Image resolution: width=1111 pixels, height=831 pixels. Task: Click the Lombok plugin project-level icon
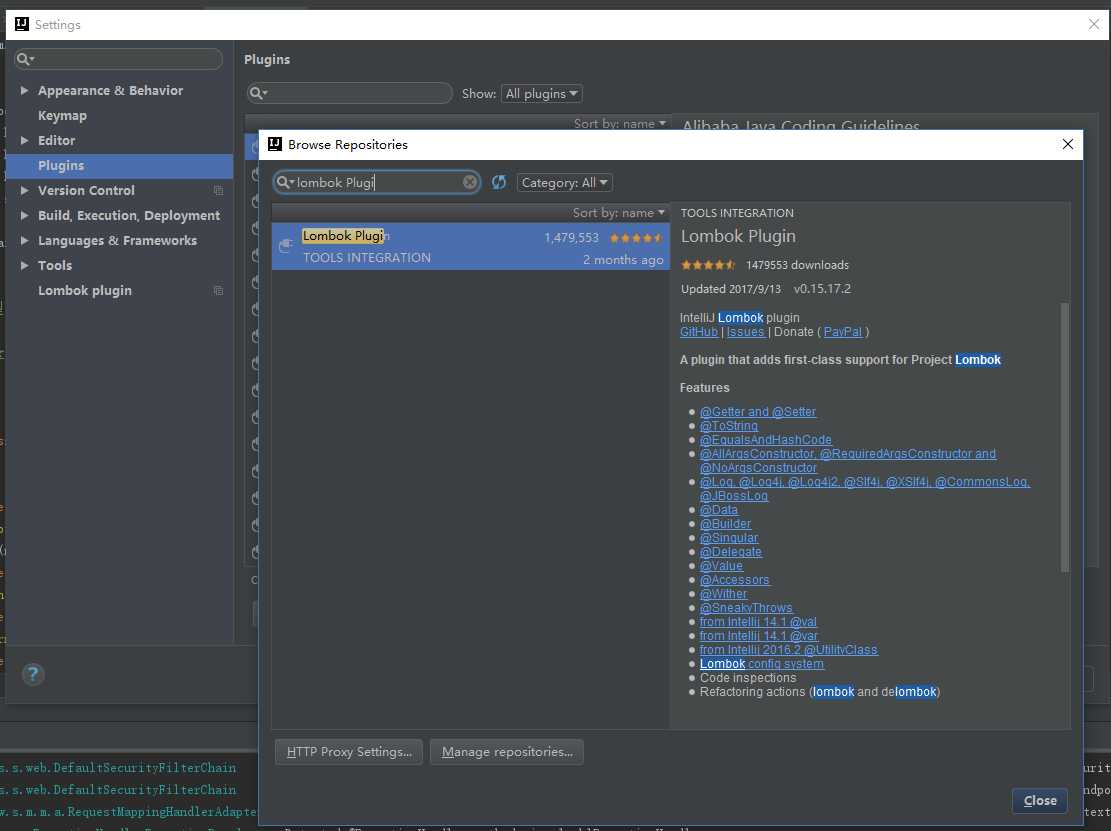pos(218,290)
